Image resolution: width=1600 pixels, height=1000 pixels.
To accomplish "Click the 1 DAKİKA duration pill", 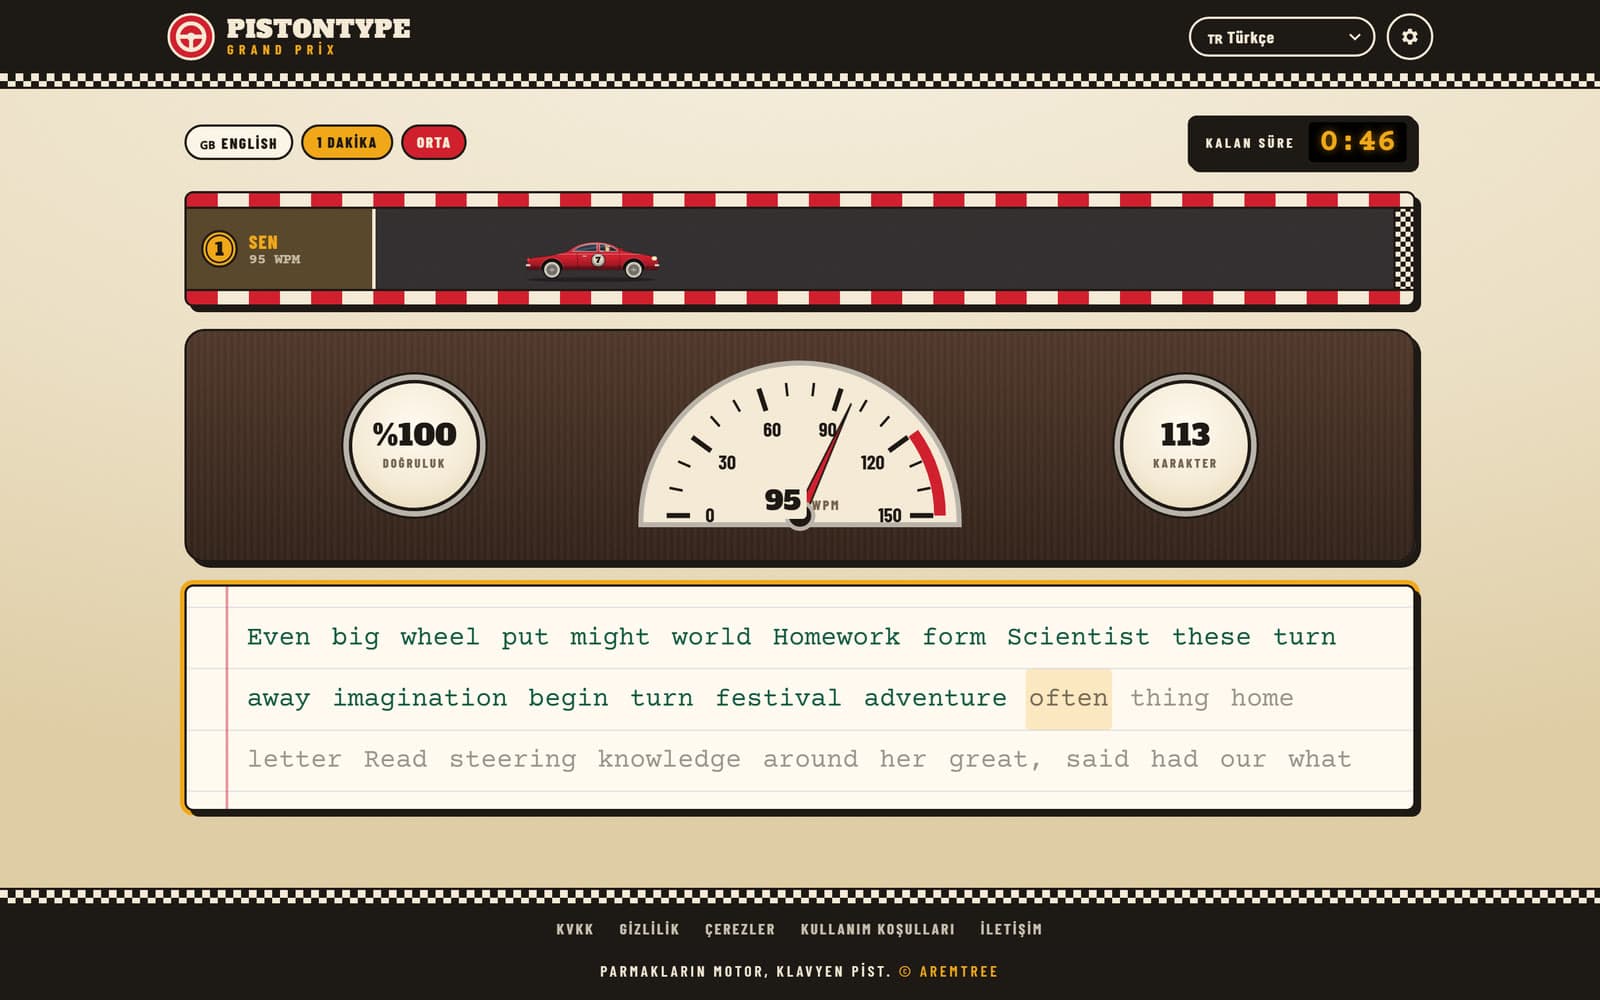I will pos(346,143).
